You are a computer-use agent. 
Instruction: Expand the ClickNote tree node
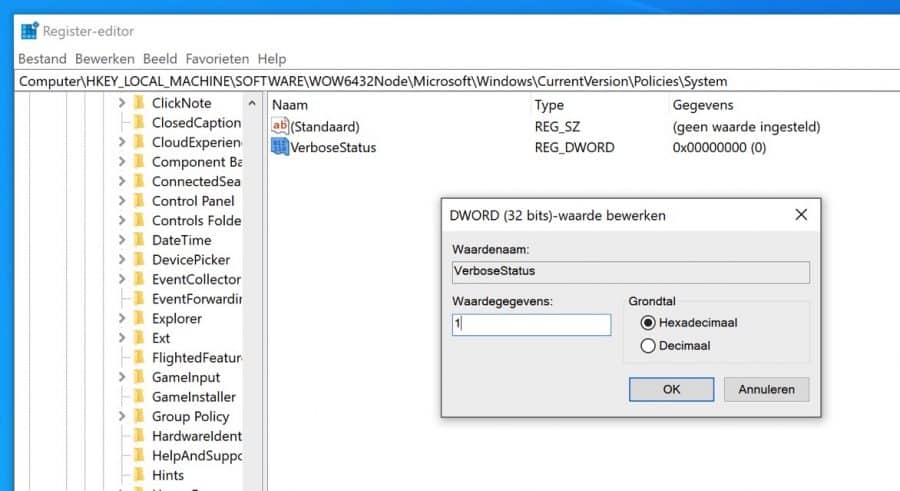122,103
